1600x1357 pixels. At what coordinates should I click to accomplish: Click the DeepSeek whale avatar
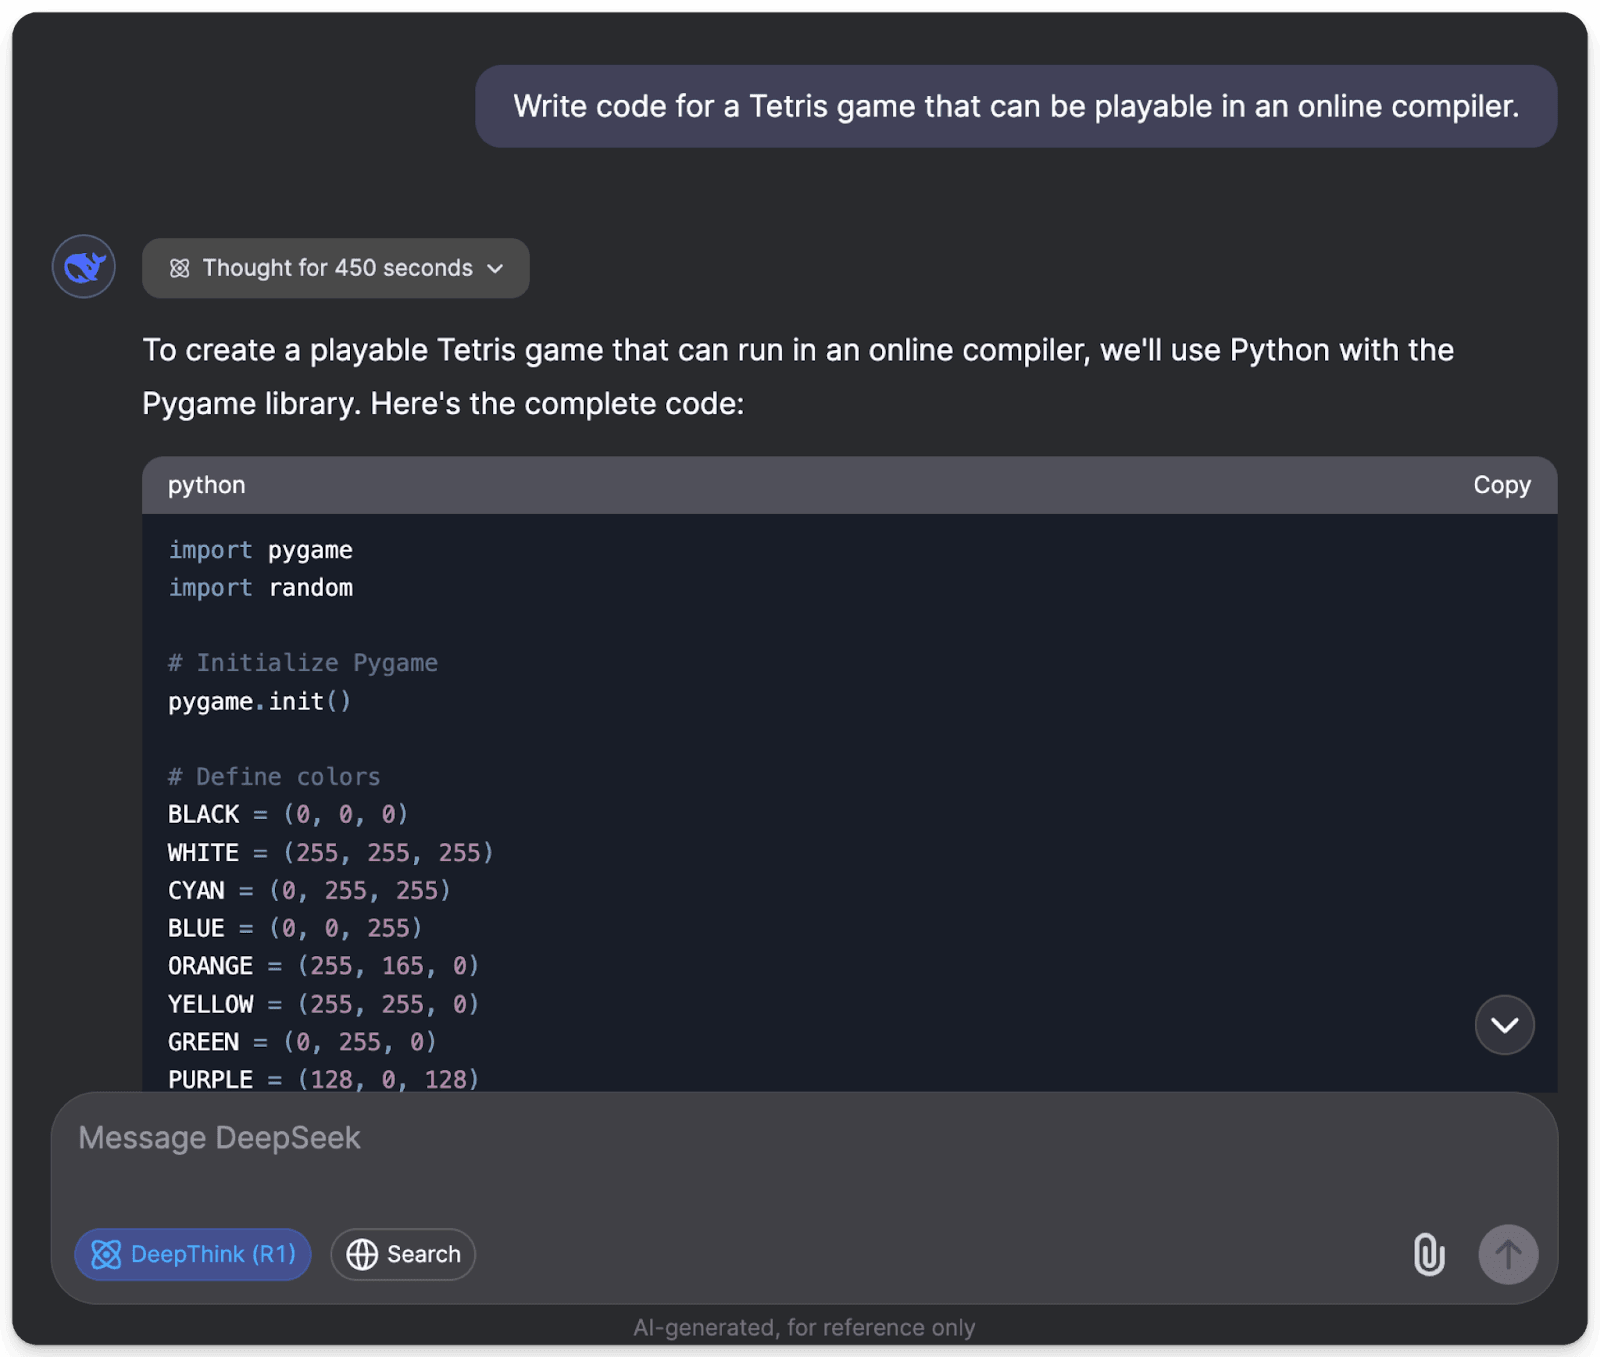(x=84, y=267)
